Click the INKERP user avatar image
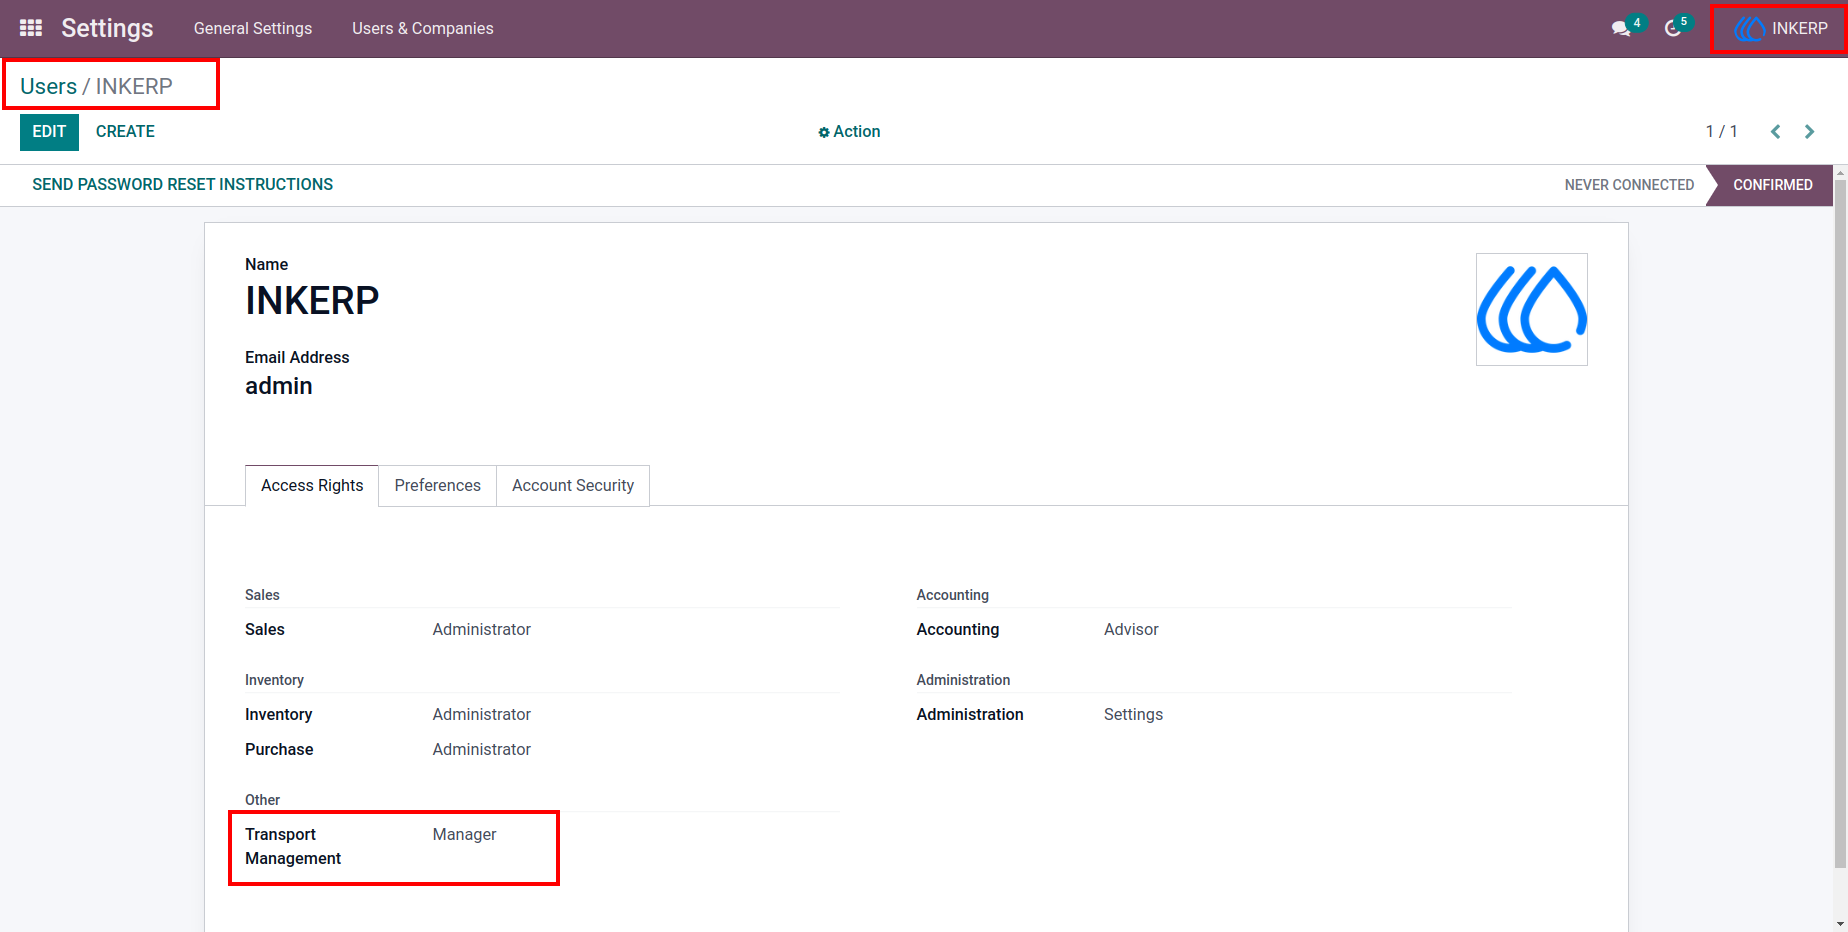Screen dimensions: 1848x932 coord(1532,309)
